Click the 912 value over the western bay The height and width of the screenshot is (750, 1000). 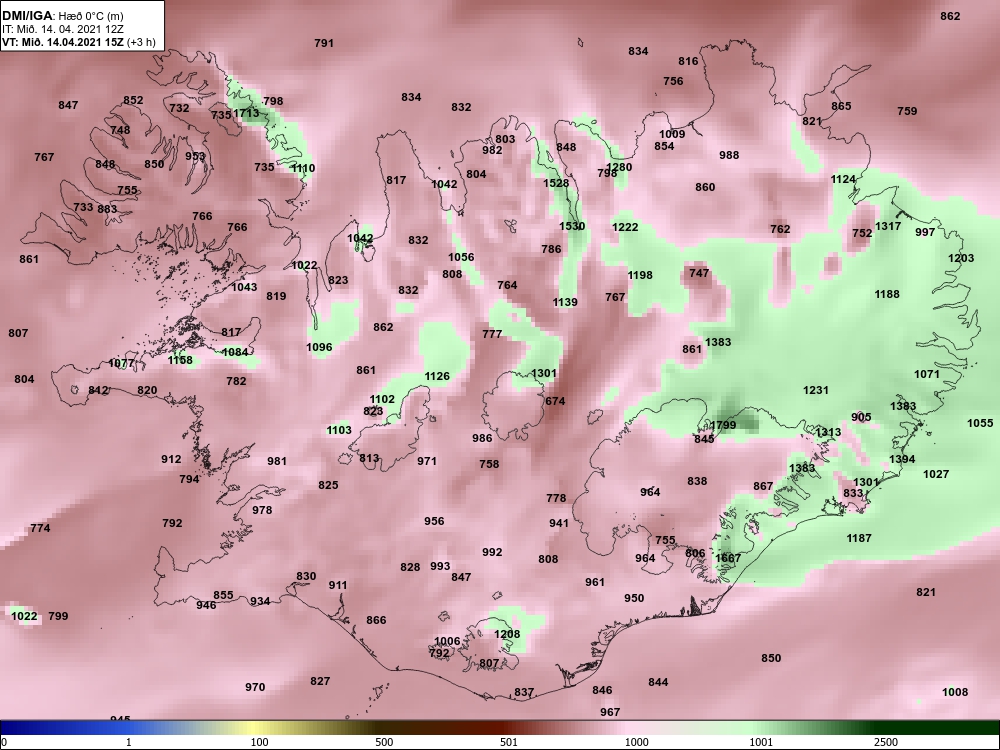point(171,459)
